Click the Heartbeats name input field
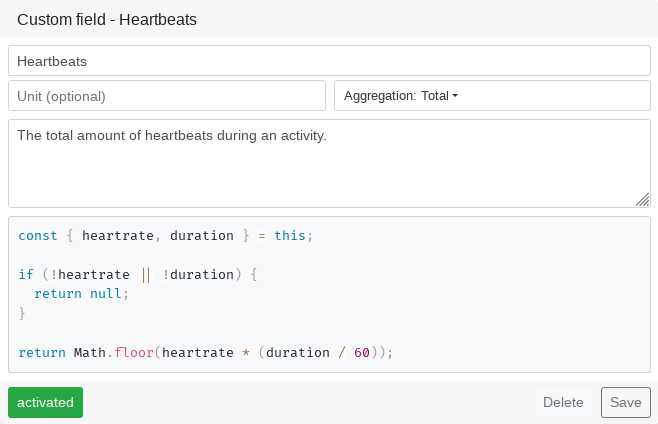 329,61
